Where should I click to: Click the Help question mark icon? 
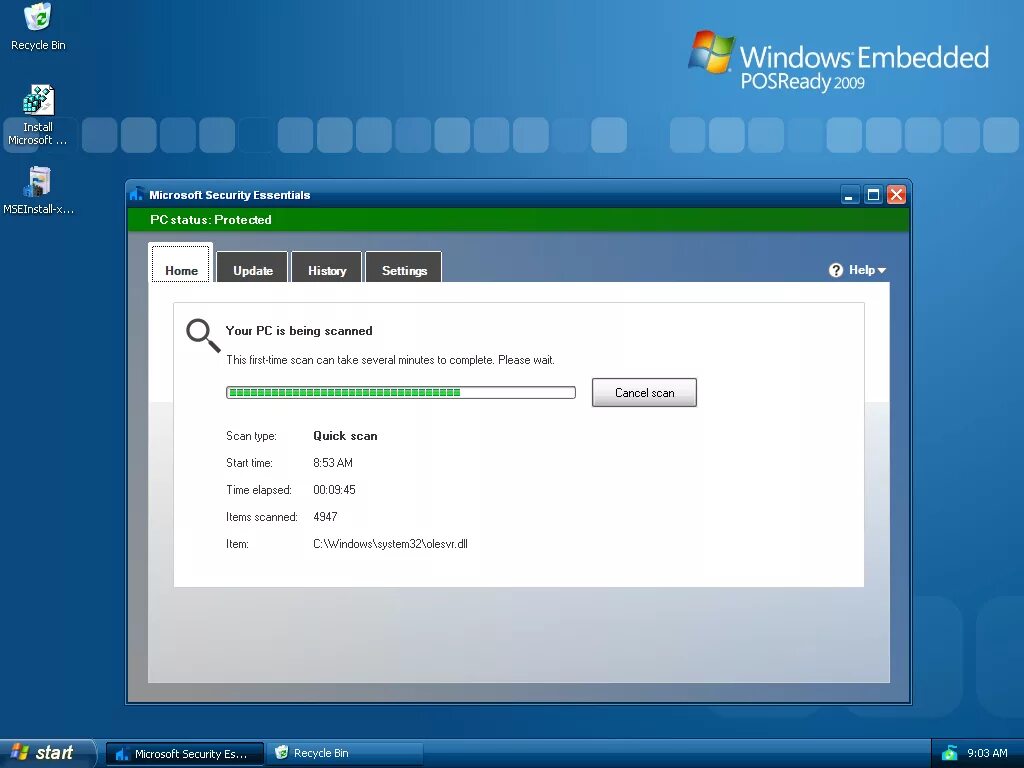[x=836, y=270]
